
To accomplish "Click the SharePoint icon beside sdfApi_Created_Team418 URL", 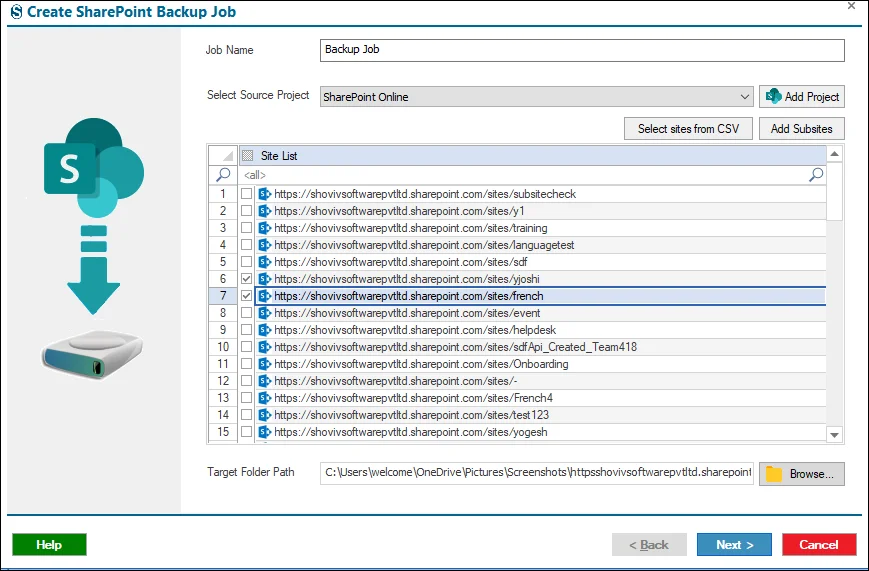I will (x=265, y=347).
